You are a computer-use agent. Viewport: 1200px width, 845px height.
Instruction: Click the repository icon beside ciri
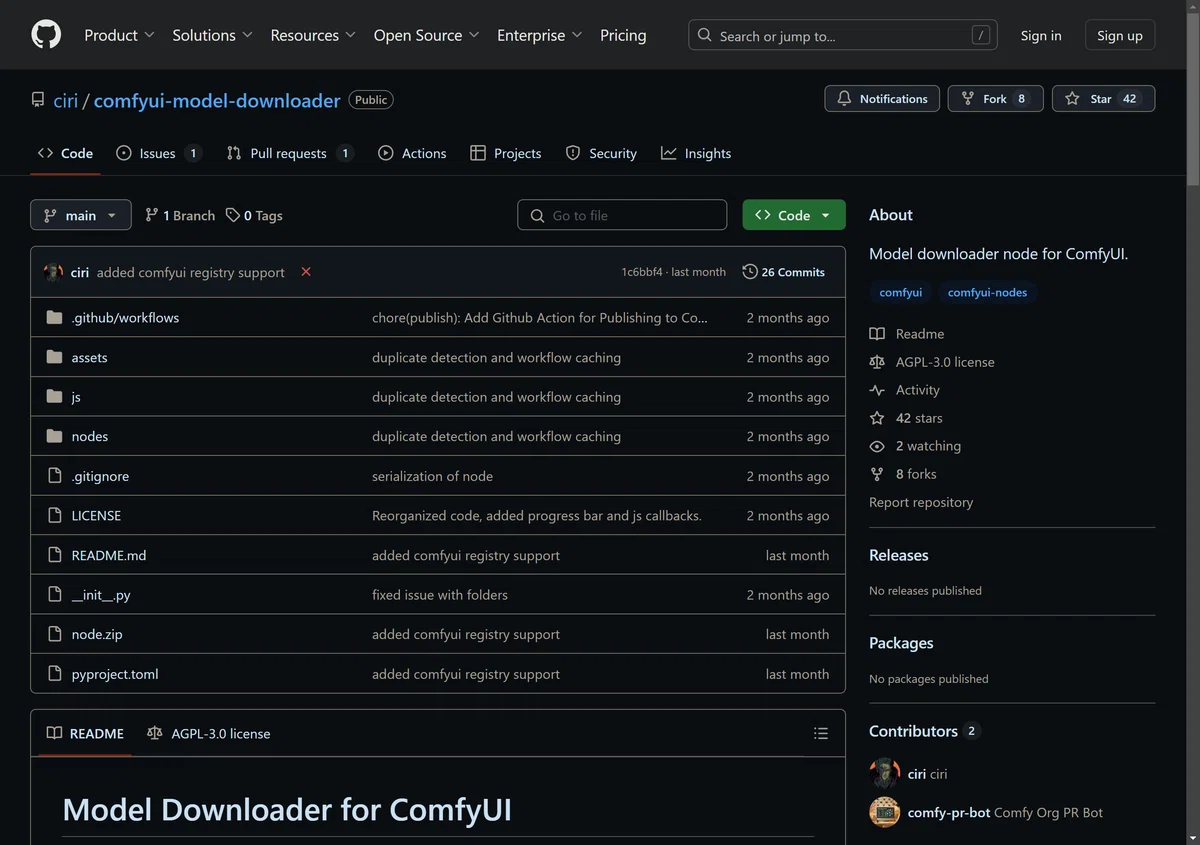38,100
